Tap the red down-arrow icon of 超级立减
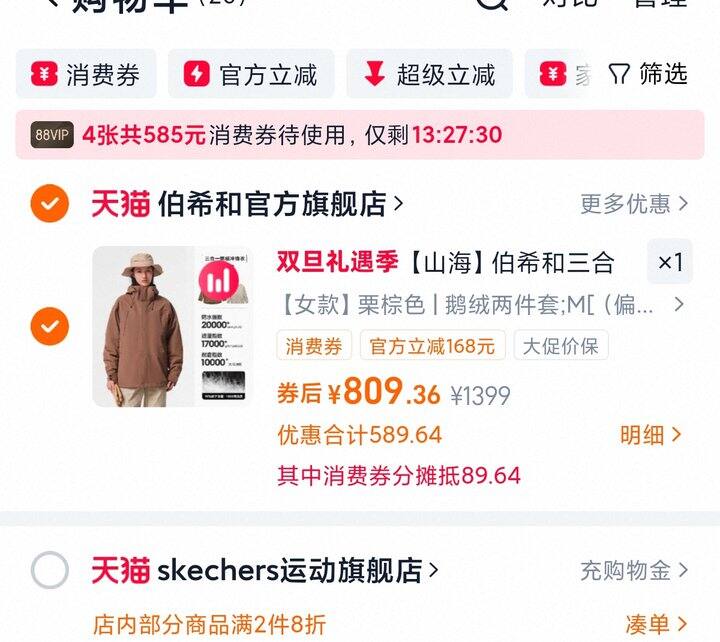The width and height of the screenshot is (720, 642). pyautogui.click(x=374, y=73)
